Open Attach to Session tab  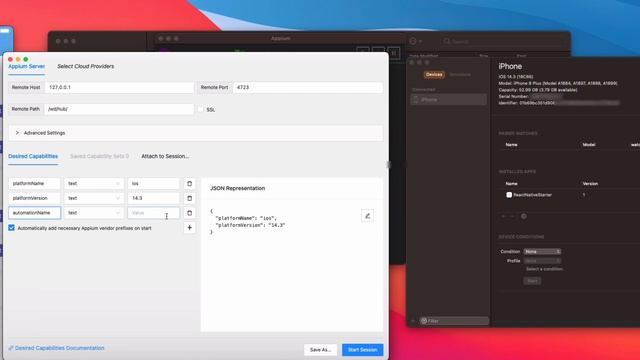[x=165, y=156]
